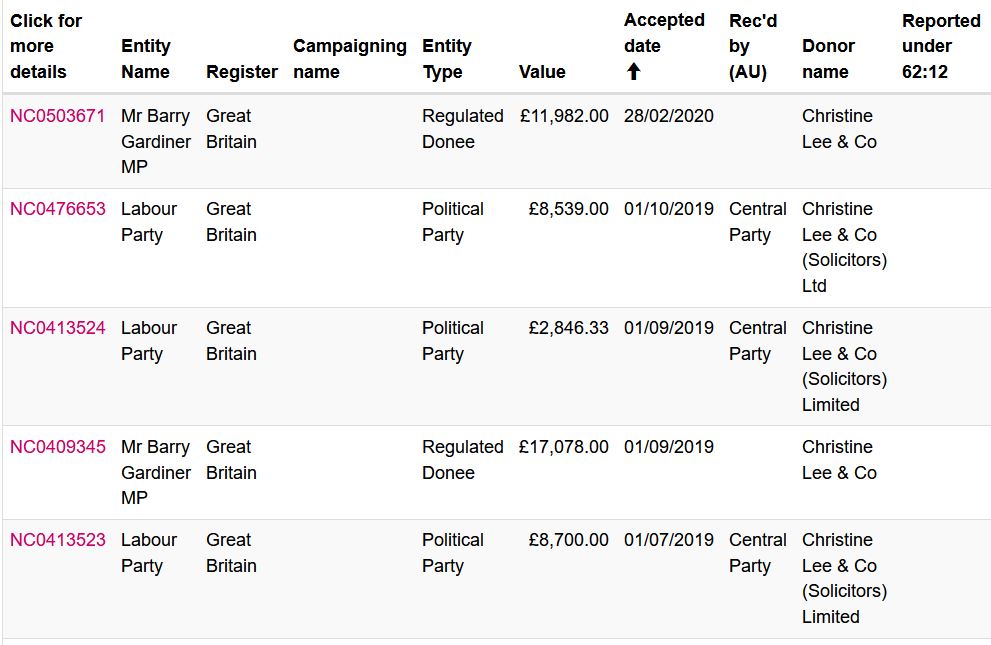Sort by Rec'd by (AU) header
The height and width of the screenshot is (645, 991).
753,46
